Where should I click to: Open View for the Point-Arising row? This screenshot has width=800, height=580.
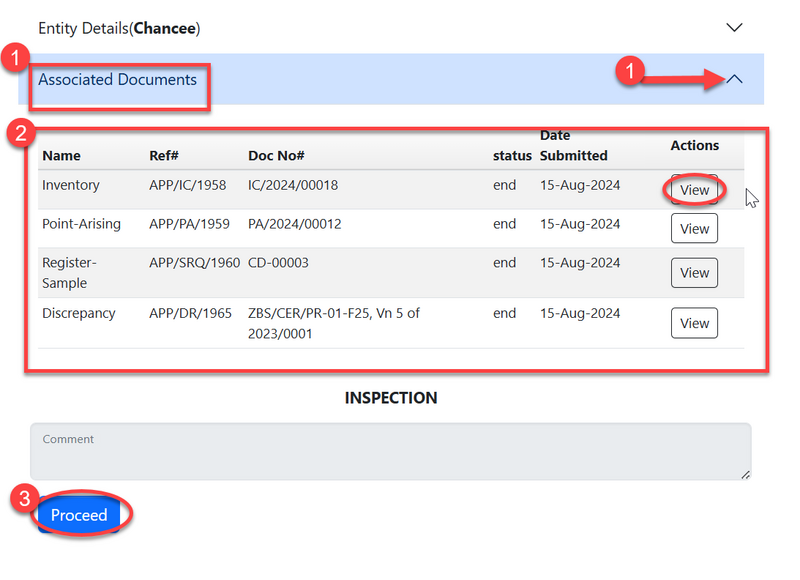tap(694, 229)
